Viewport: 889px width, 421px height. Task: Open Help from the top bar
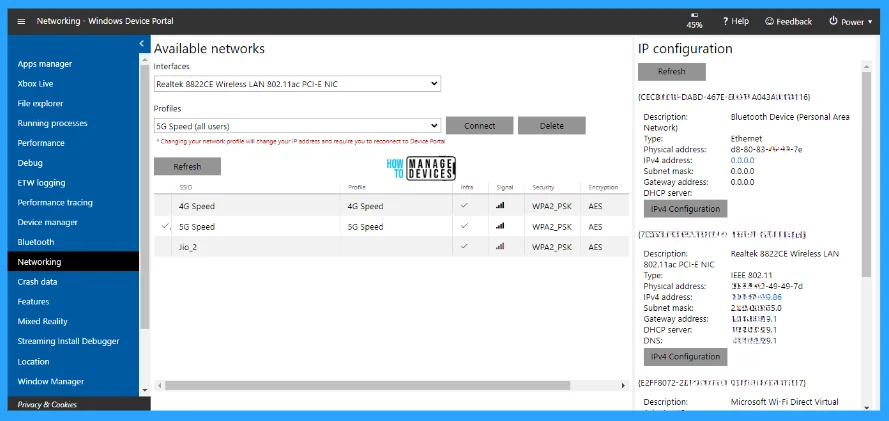pyautogui.click(x=735, y=22)
